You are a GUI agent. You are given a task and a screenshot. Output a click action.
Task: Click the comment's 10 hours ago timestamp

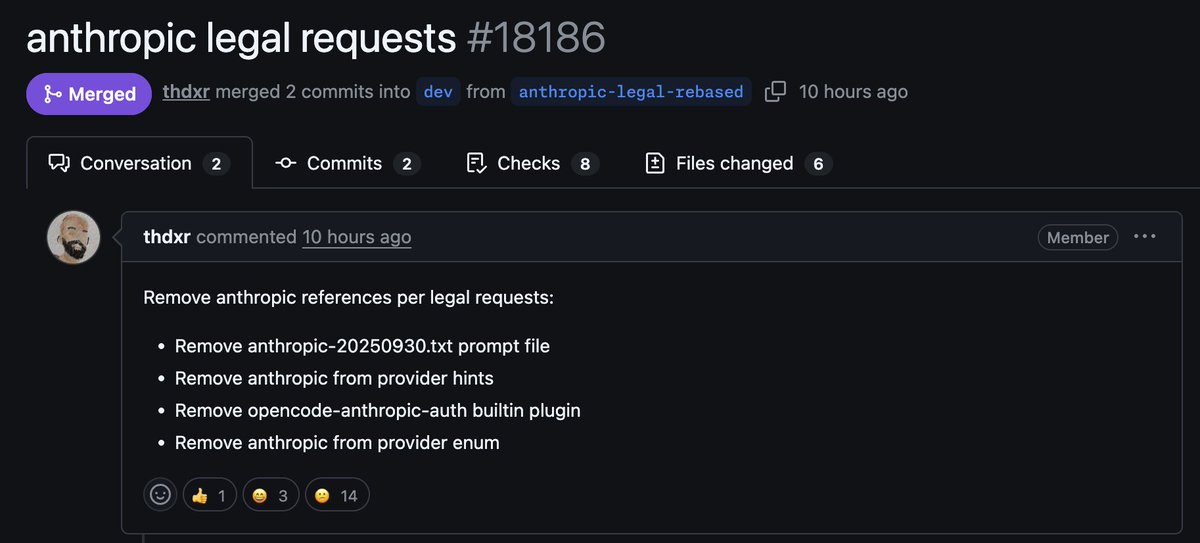(x=356, y=237)
